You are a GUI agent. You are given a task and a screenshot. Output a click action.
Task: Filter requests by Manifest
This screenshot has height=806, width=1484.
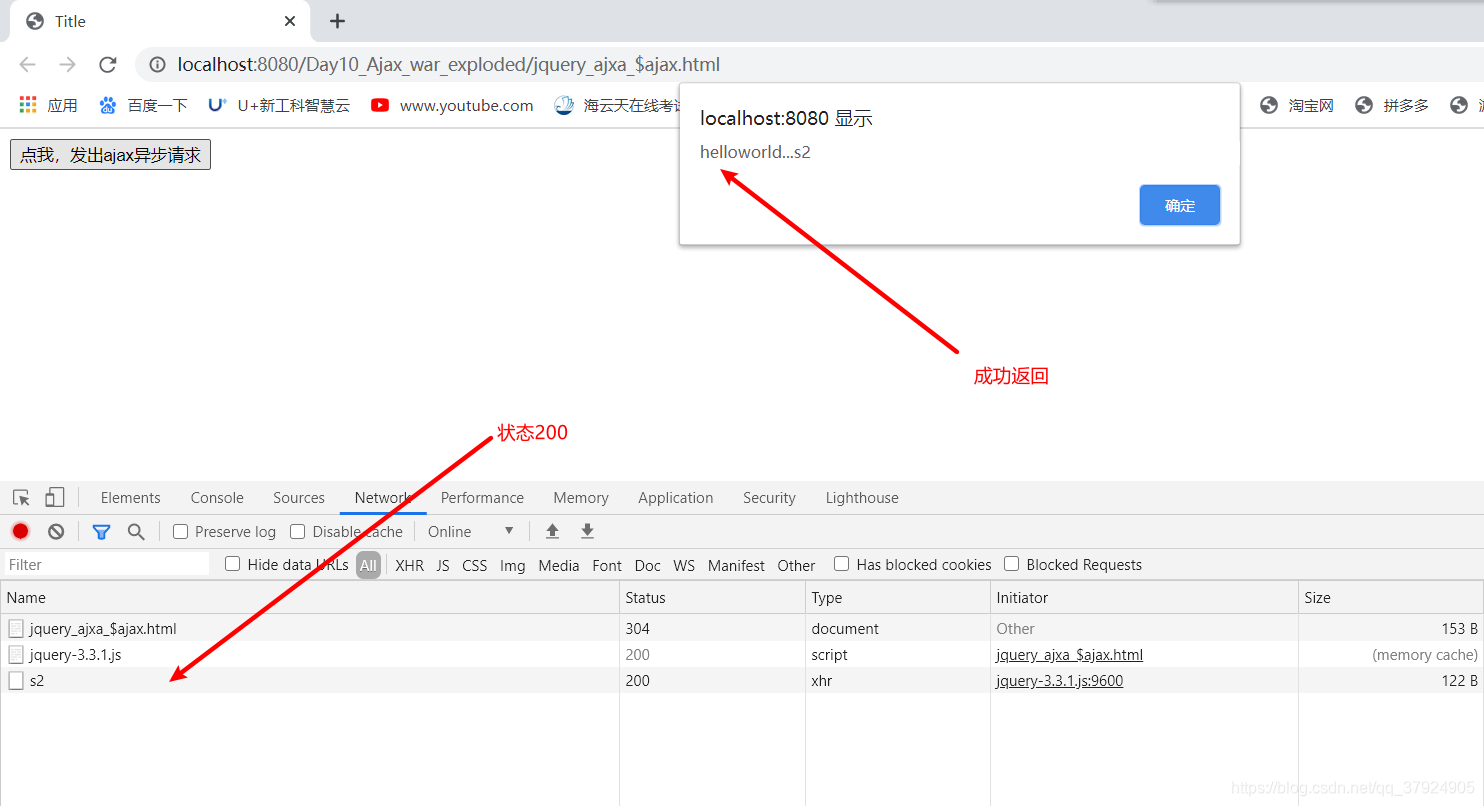tap(737, 565)
